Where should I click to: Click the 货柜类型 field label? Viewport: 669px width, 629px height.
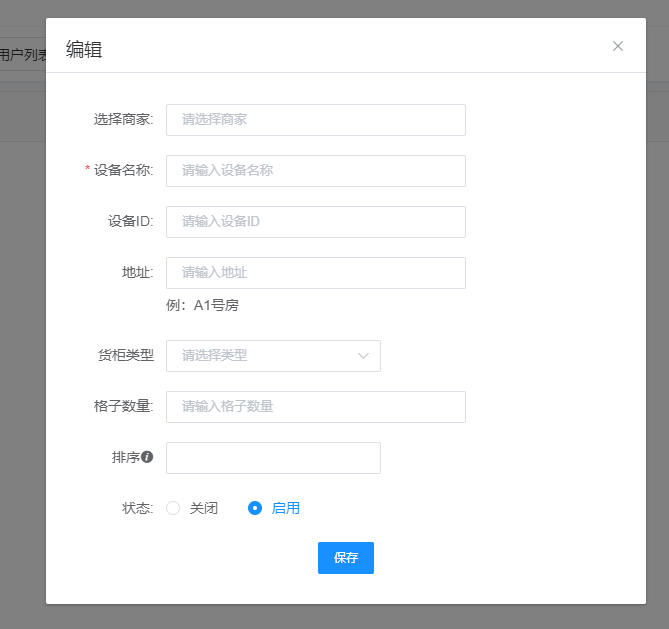click(x=125, y=356)
